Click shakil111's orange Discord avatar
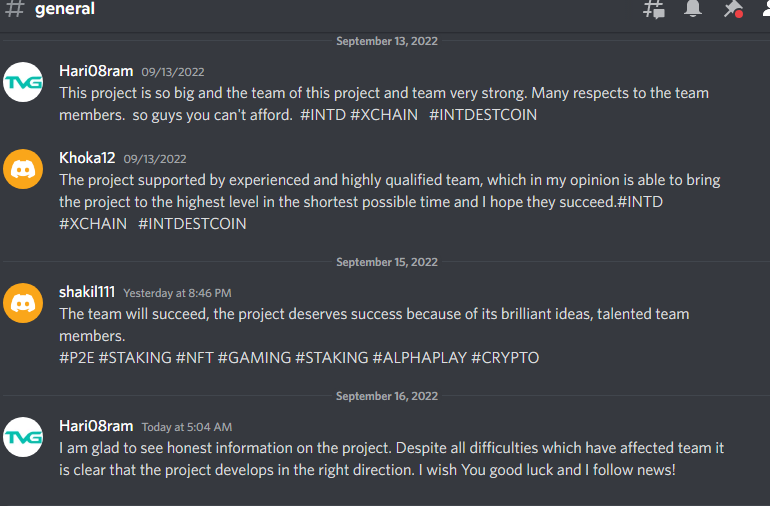The image size is (770, 506). click(x=23, y=303)
